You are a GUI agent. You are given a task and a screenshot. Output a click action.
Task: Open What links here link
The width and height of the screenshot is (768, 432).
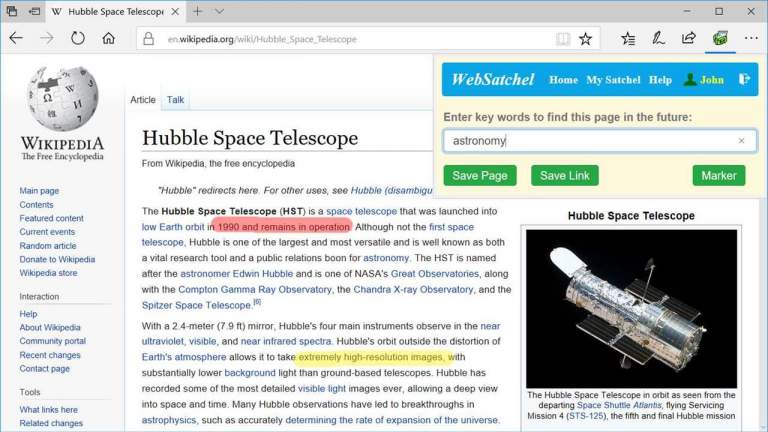tap(48, 409)
